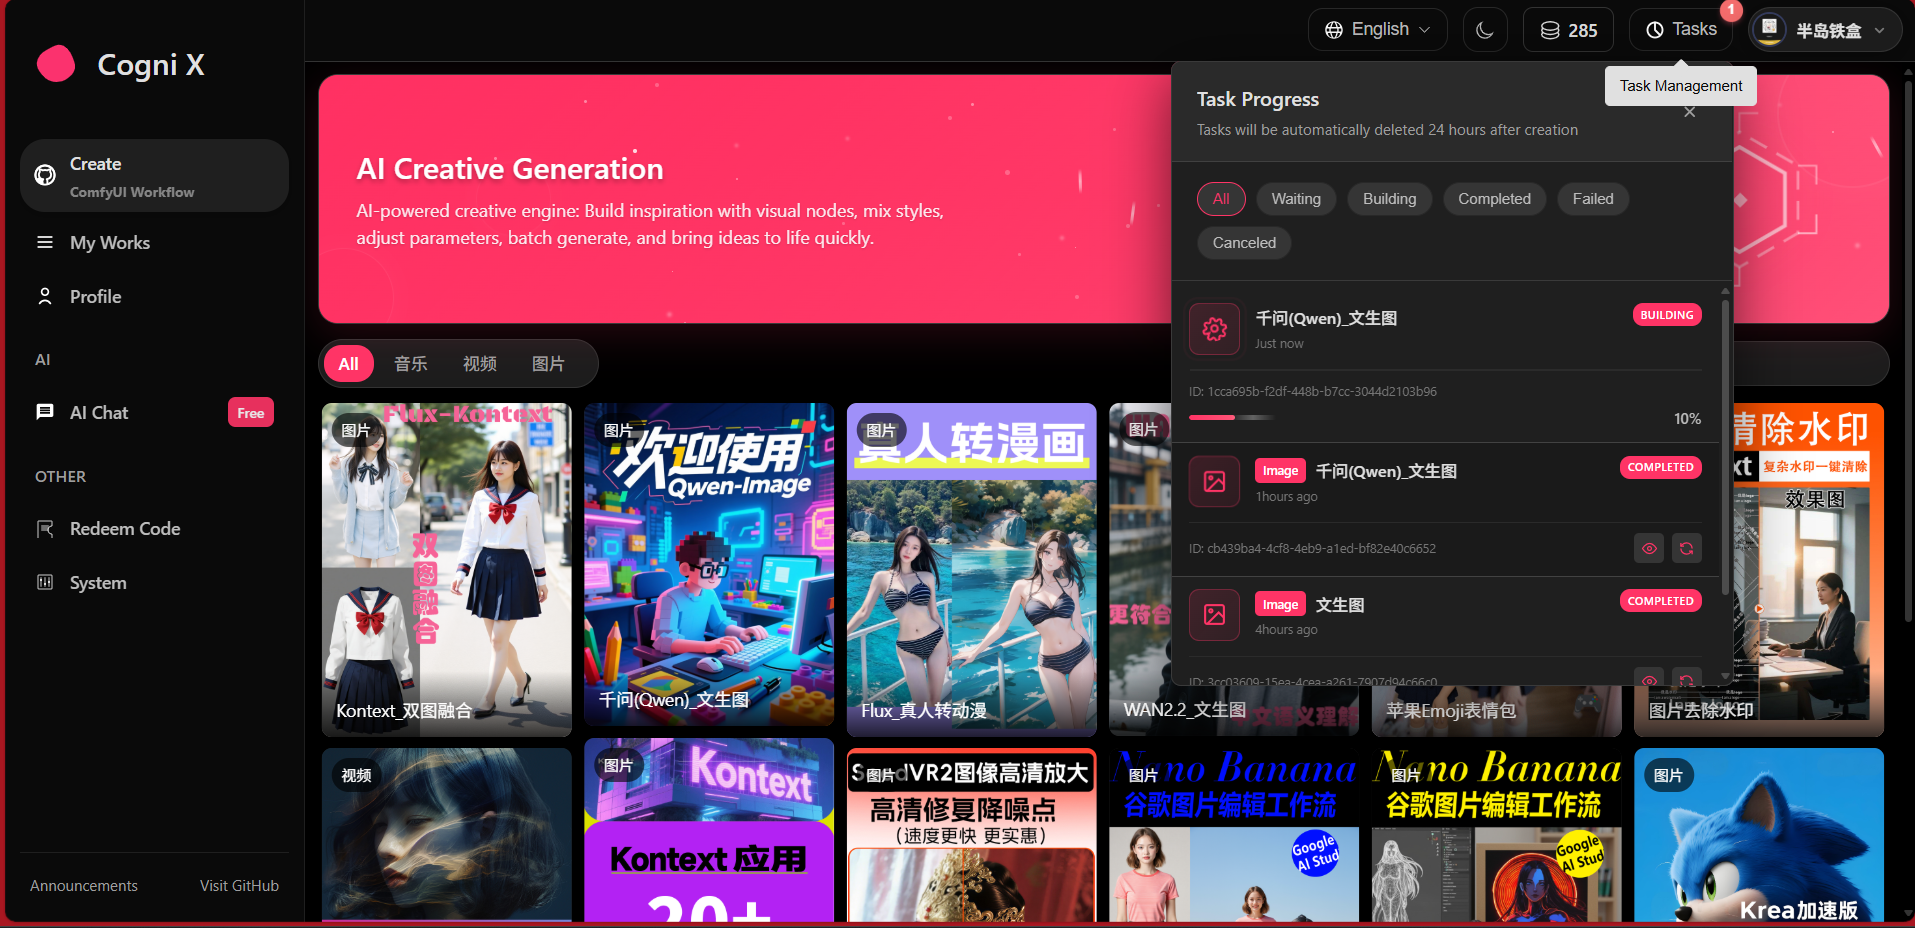1915x928 pixels.
Task: Filter tasks by Waiting status
Action: tap(1295, 199)
